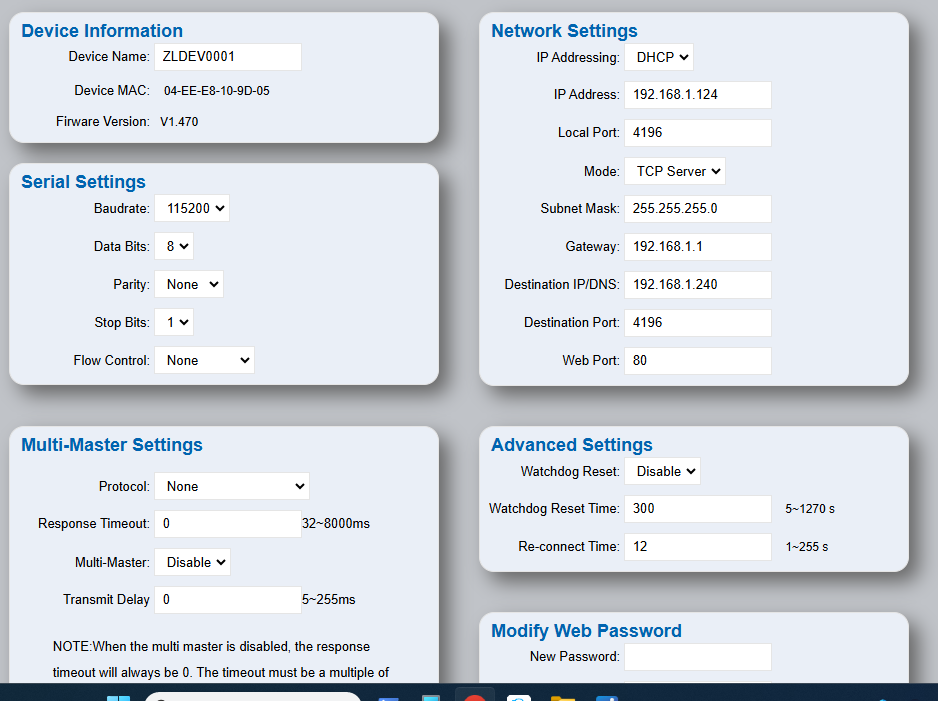Screen dimensions: 938x701
Task: Select the Re-connect Time input field
Action: [x=698, y=547]
